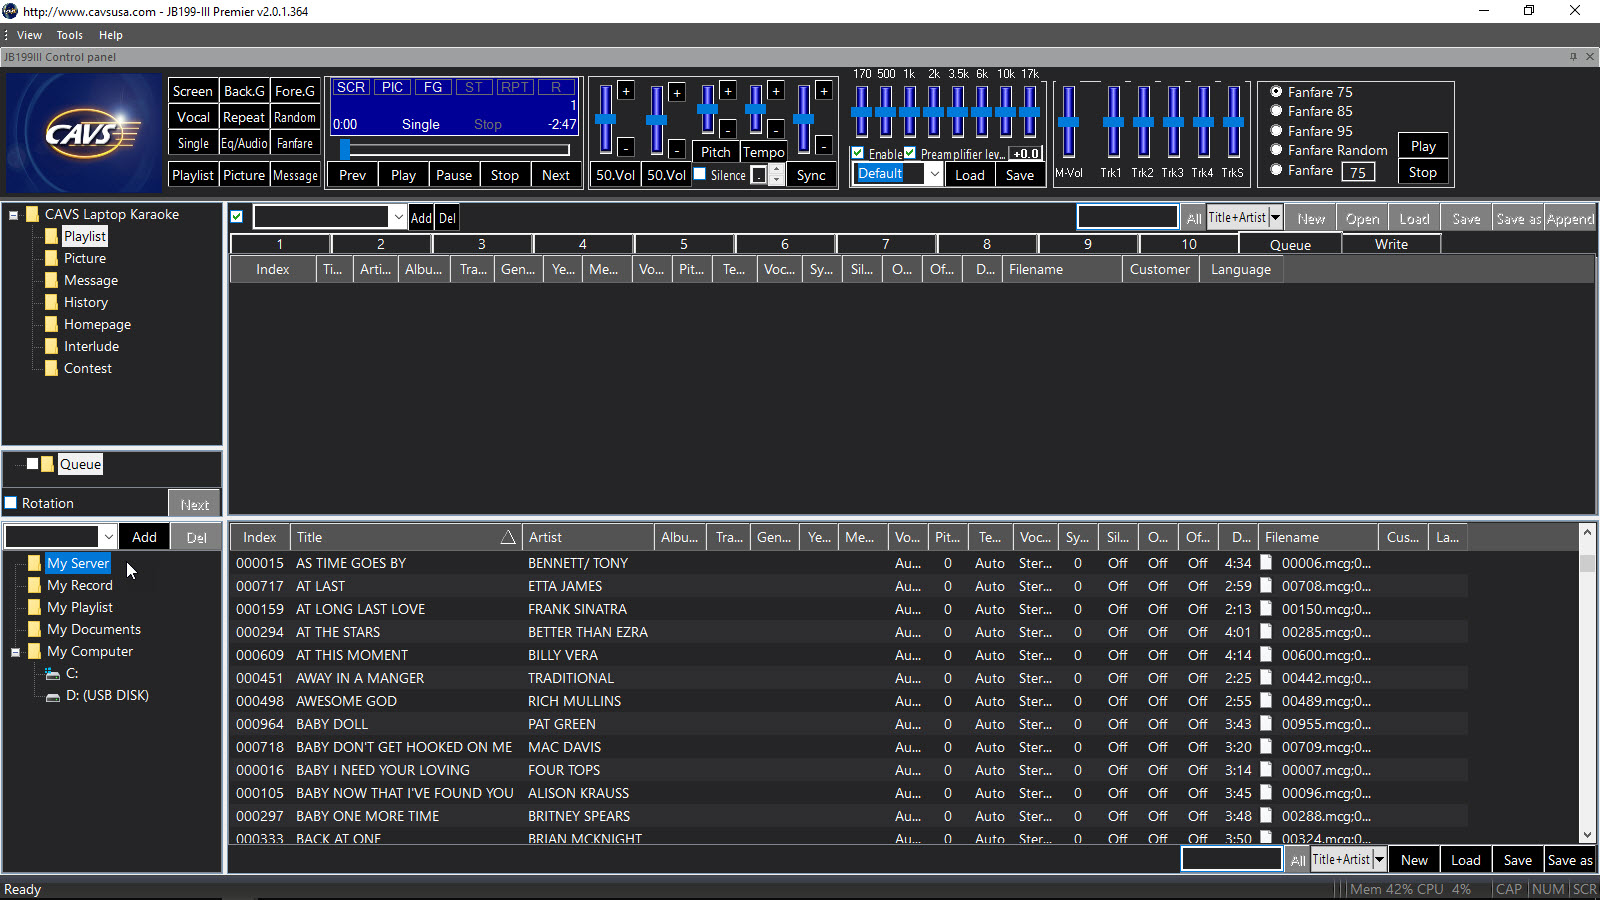Click the Fanfare Stop button
Viewport: 1600px width, 900px height.
[x=1423, y=172]
